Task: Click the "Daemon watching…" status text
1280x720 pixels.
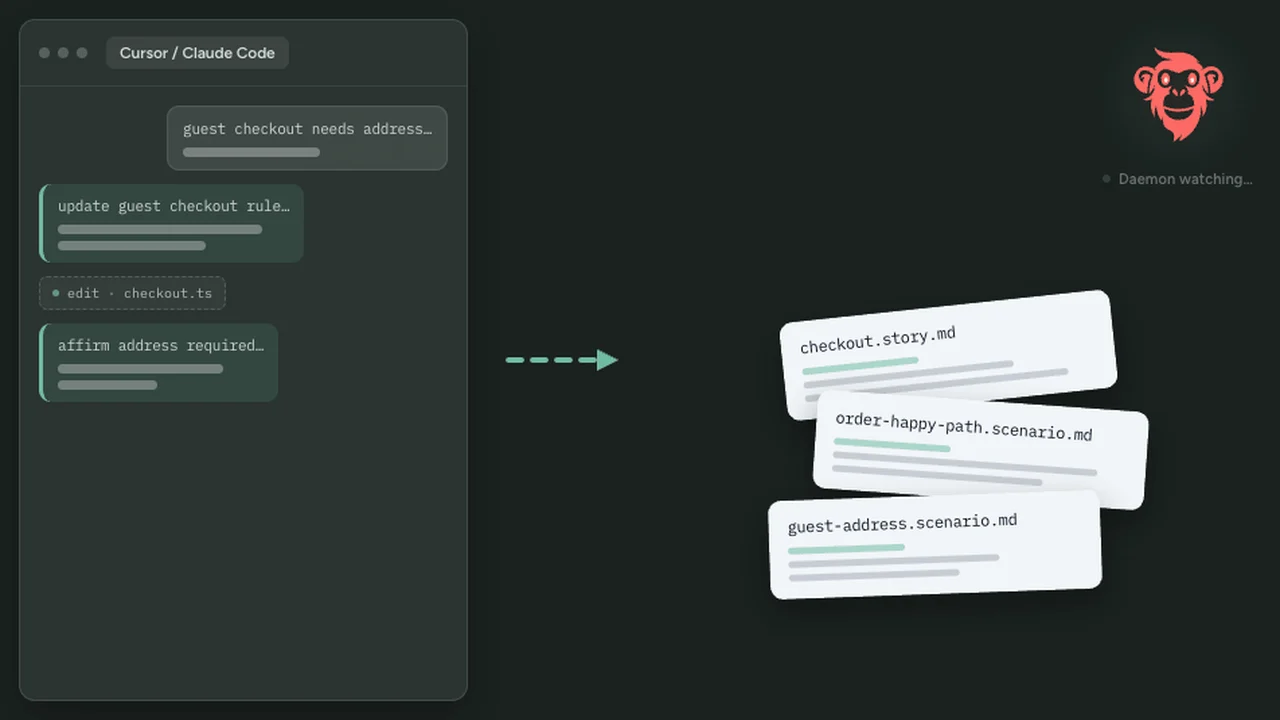Action: [1185, 179]
